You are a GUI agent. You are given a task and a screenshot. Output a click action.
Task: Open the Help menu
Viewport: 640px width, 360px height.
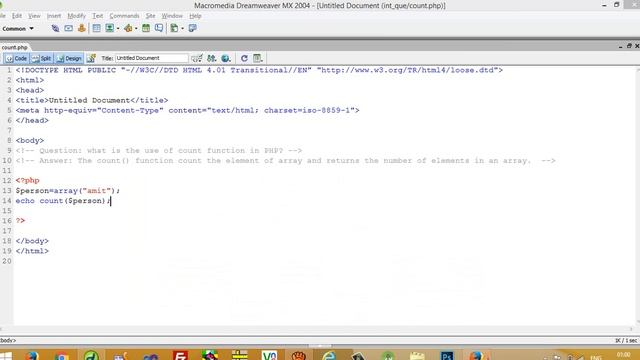pos(195,16)
